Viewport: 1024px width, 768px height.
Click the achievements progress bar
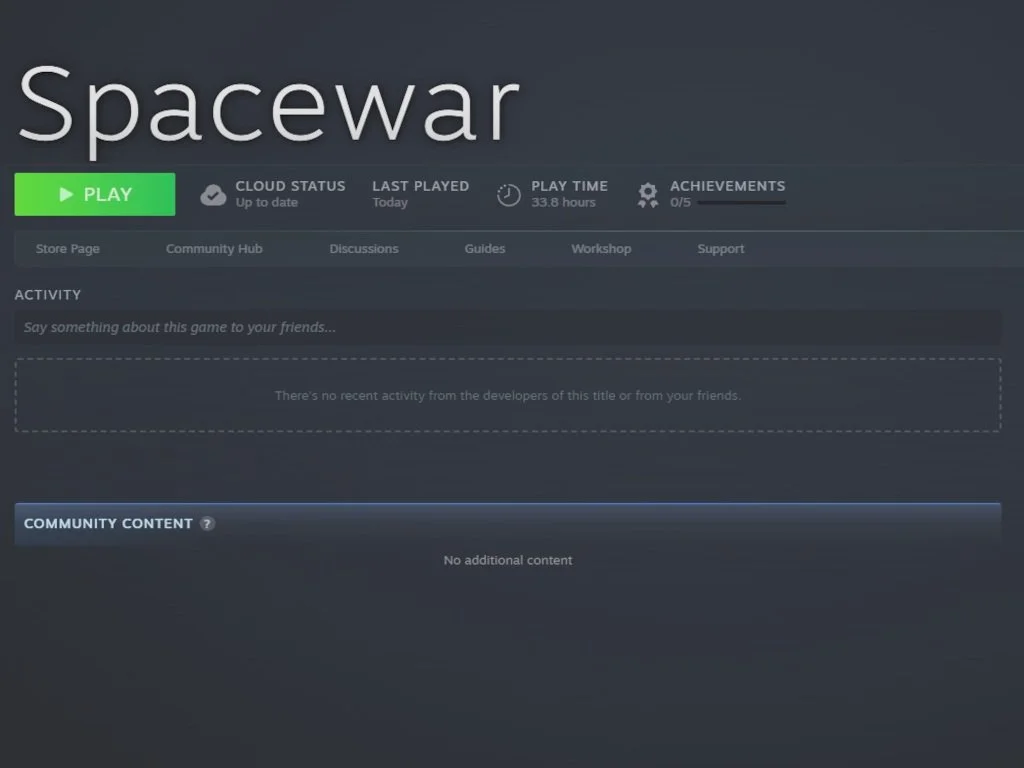[x=741, y=202]
